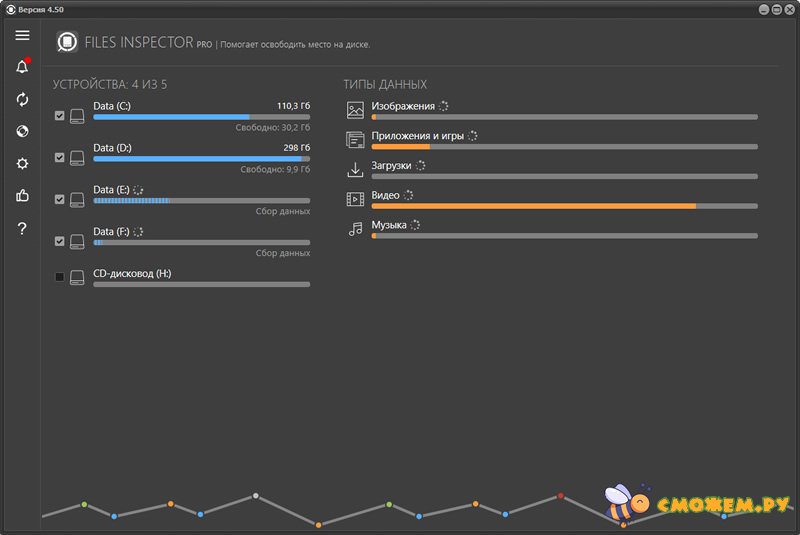The image size is (800, 535).
Task: Uncheck the Data (C:) drive checkbox
Action: click(x=60, y=116)
